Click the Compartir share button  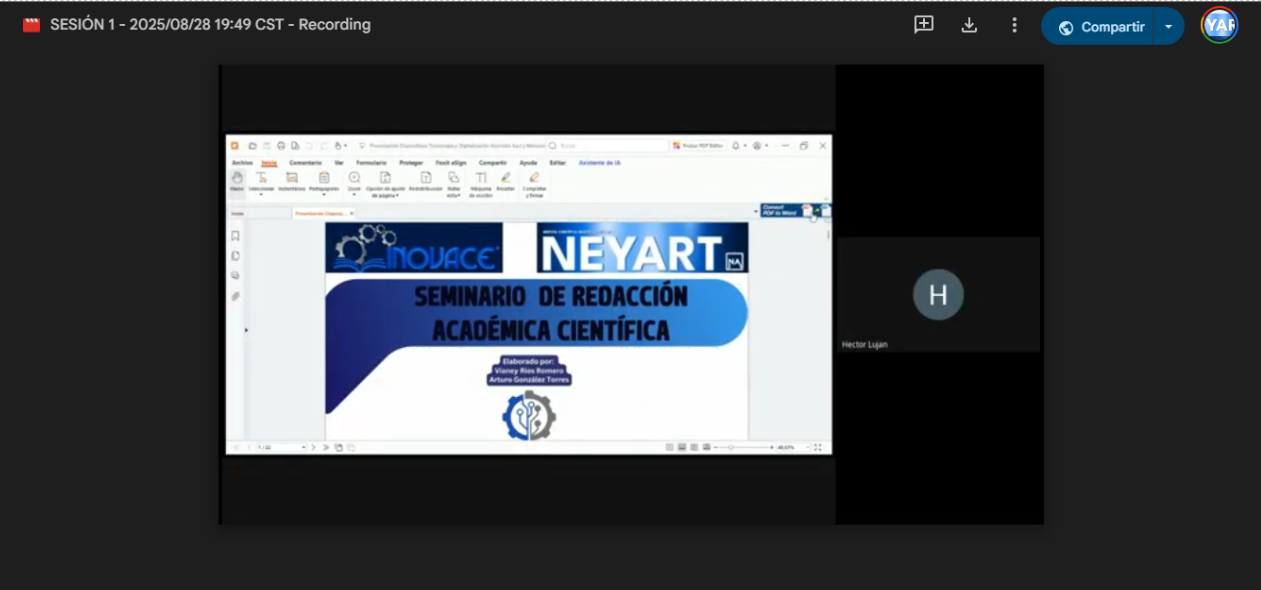[1100, 27]
